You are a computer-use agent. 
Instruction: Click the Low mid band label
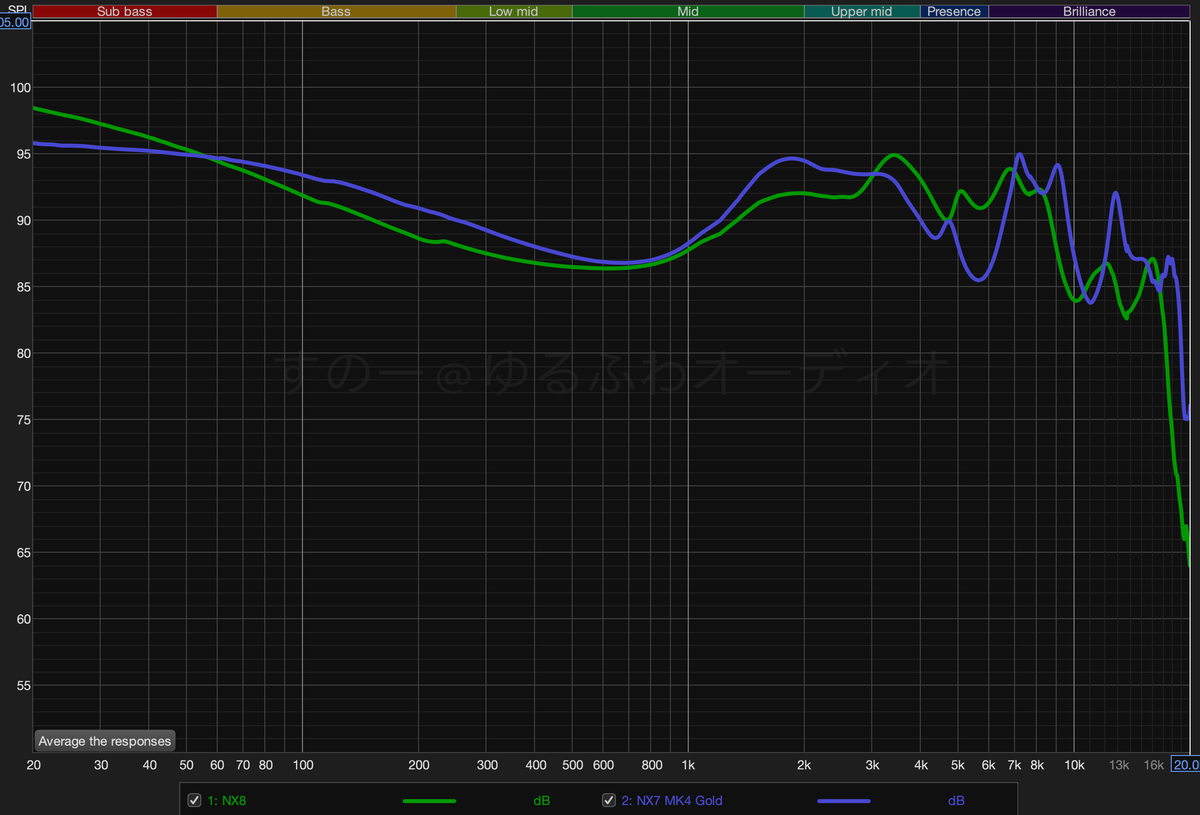click(x=514, y=12)
